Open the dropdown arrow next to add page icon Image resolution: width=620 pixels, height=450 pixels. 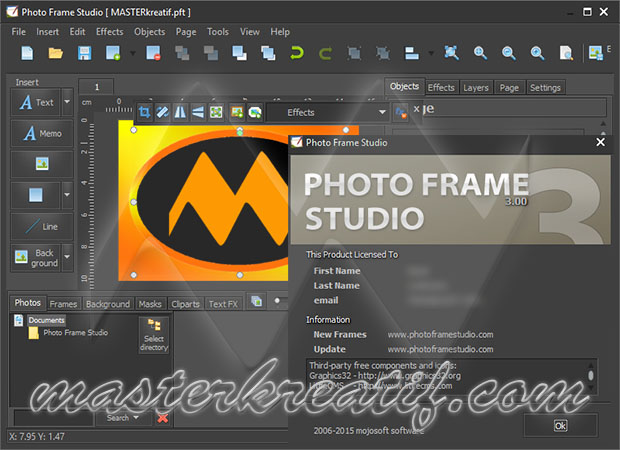click(133, 53)
